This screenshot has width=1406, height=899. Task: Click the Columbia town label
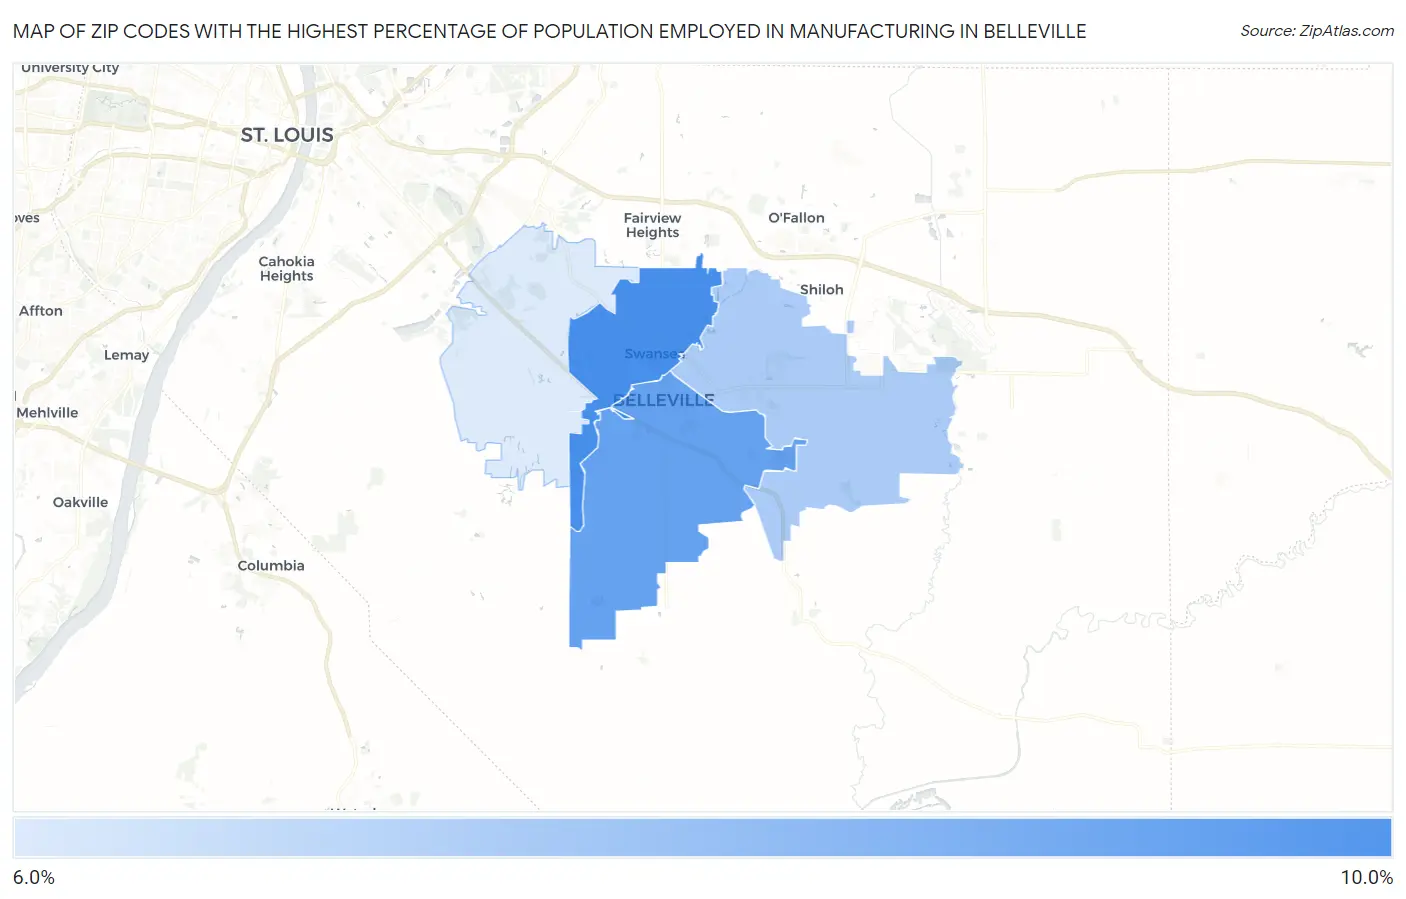[271, 566]
